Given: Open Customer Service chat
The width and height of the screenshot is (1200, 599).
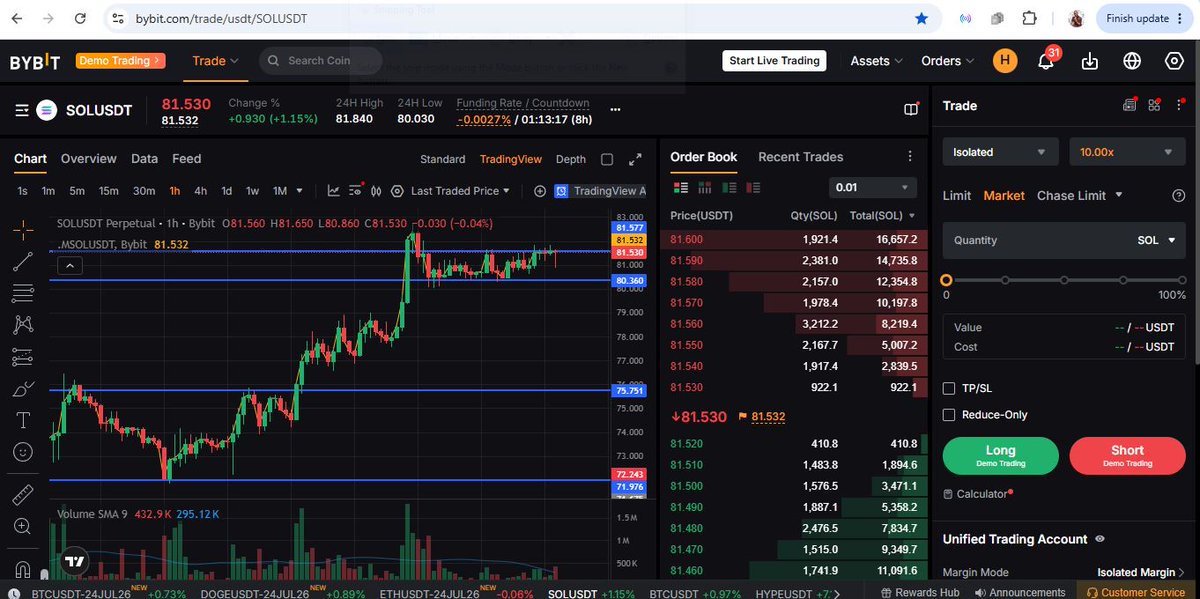Looking at the screenshot, I should coord(1136,592).
